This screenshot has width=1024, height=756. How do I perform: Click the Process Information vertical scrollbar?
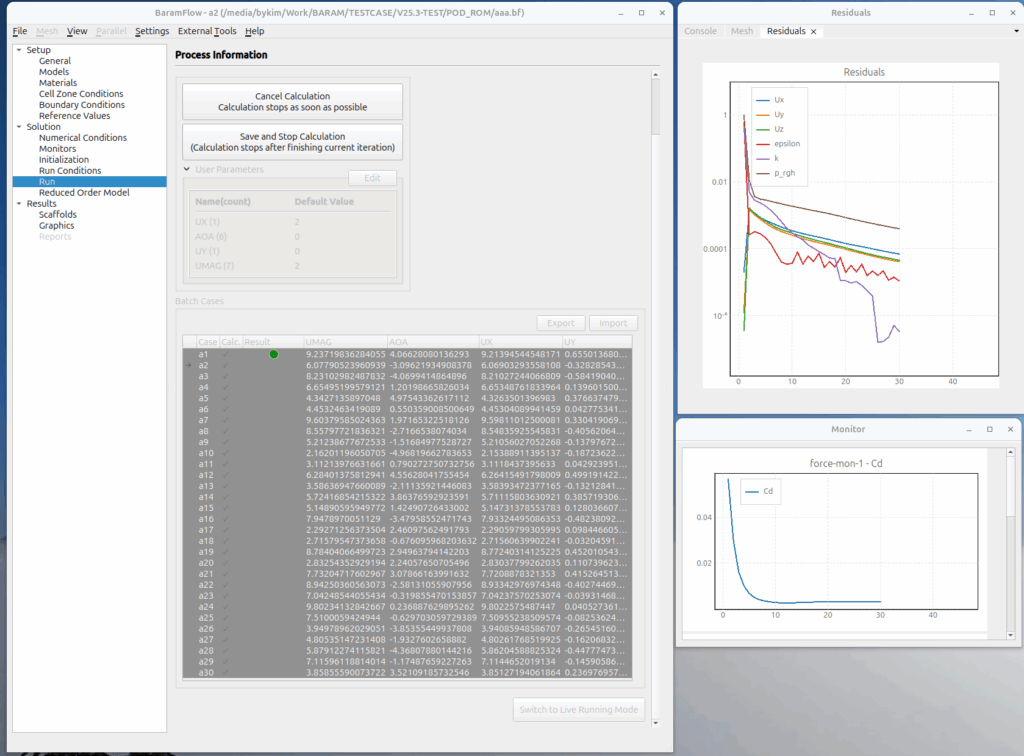(655, 105)
